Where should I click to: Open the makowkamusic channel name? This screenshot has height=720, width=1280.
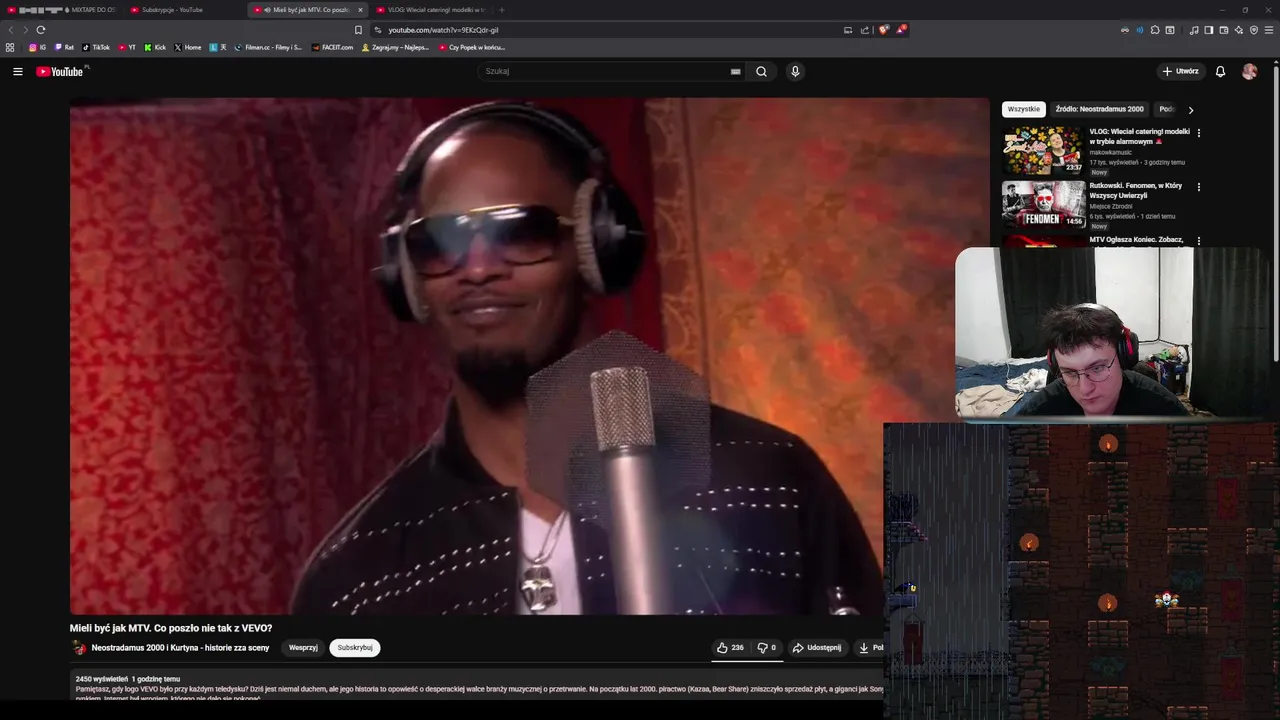pyautogui.click(x=1110, y=152)
